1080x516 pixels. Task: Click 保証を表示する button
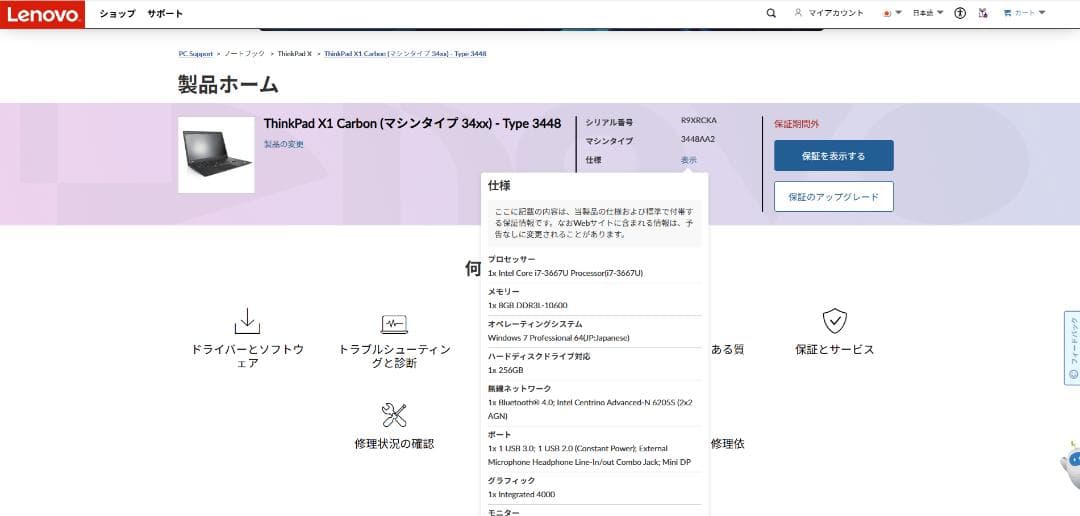[x=833, y=156]
